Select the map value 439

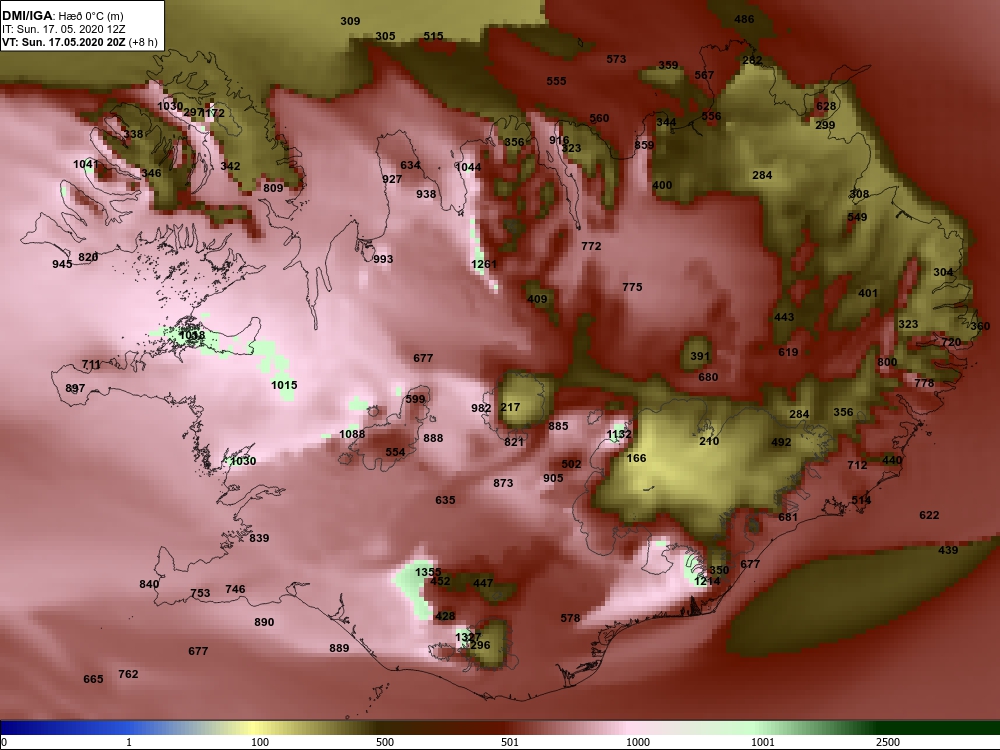pos(948,550)
